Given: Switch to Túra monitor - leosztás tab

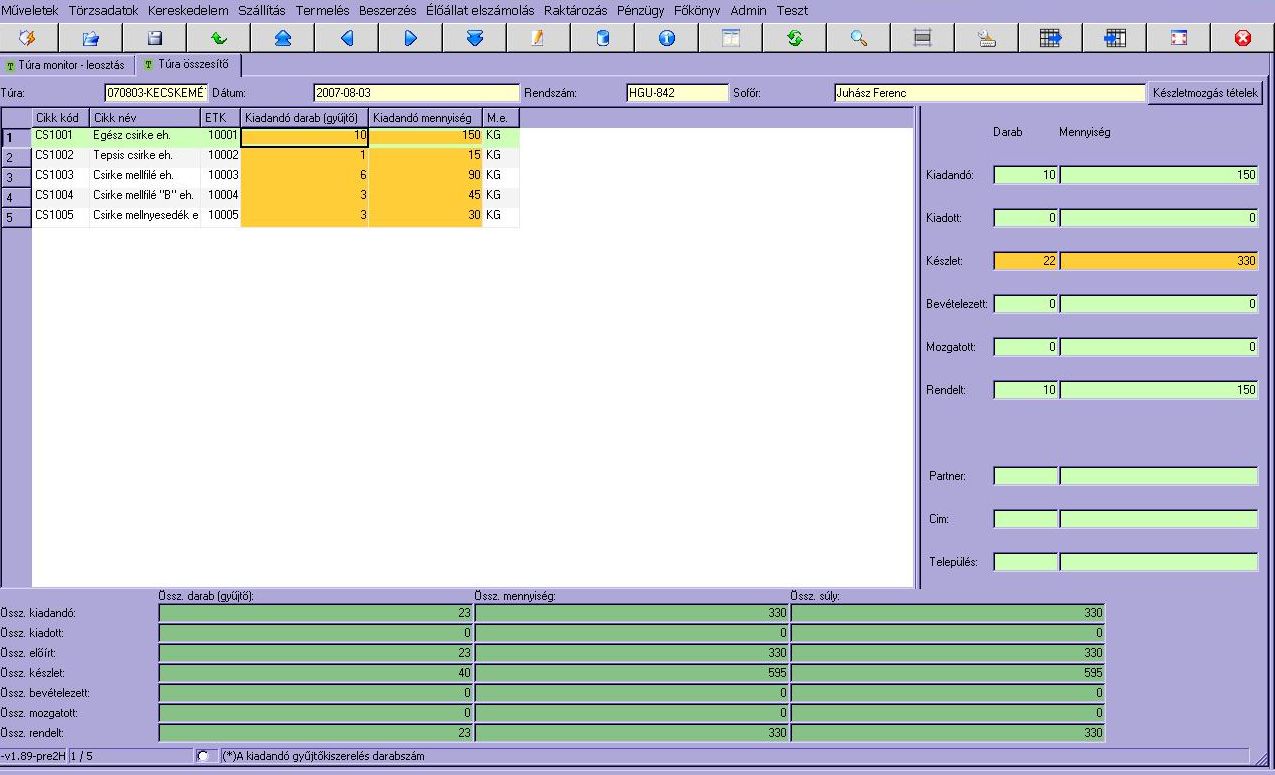Looking at the screenshot, I should click(x=66, y=65).
